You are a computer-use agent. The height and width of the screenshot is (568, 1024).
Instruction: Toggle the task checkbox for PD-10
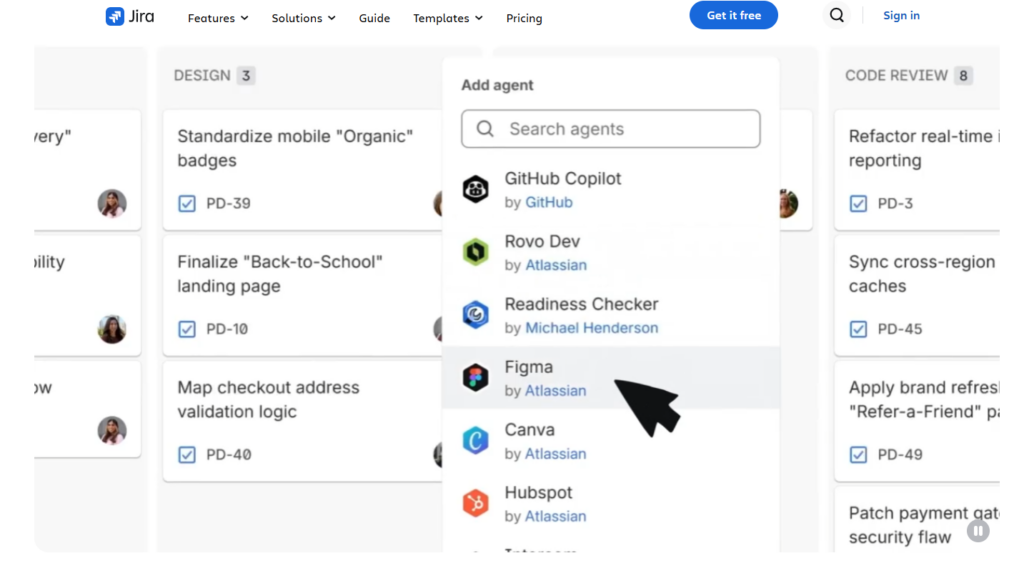click(187, 329)
